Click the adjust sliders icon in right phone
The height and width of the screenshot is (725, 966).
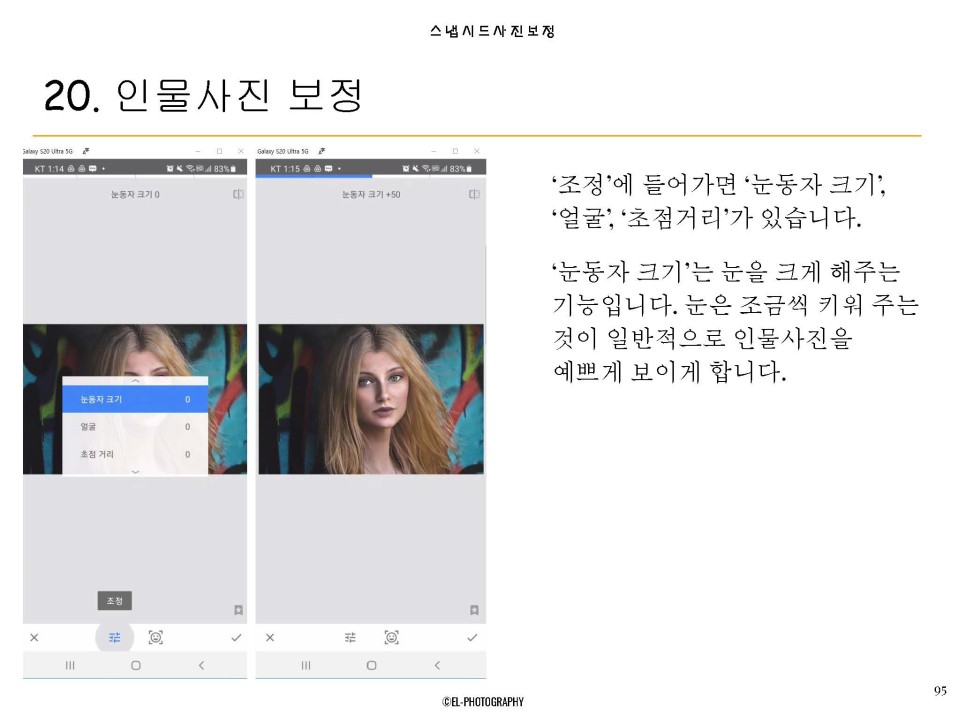tap(351, 638)
